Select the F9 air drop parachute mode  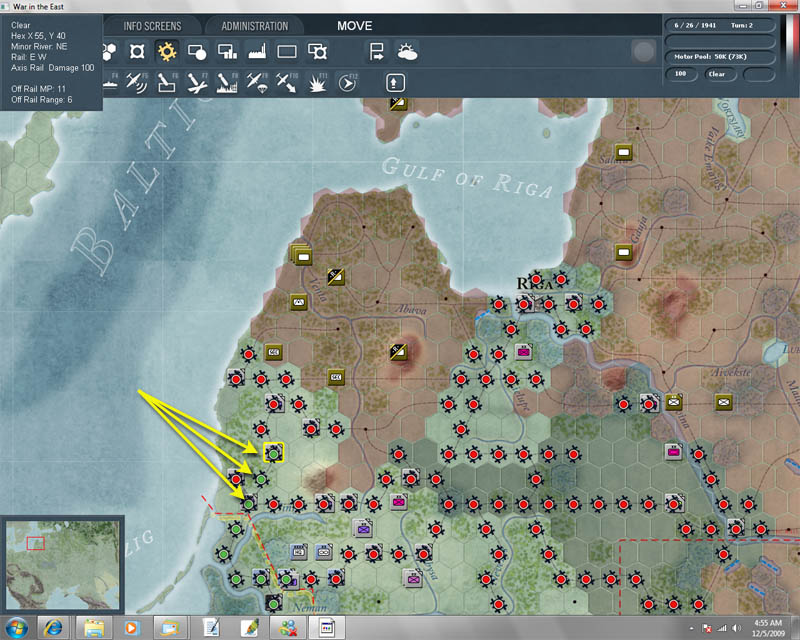[x=257, y=83]
